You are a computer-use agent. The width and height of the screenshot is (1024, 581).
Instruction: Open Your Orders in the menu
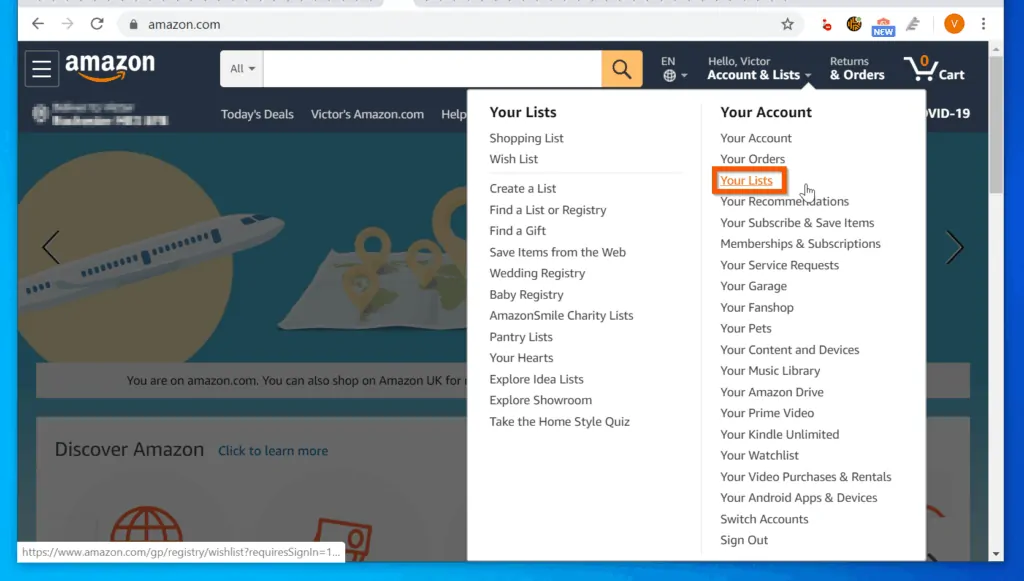pos(752,159)
